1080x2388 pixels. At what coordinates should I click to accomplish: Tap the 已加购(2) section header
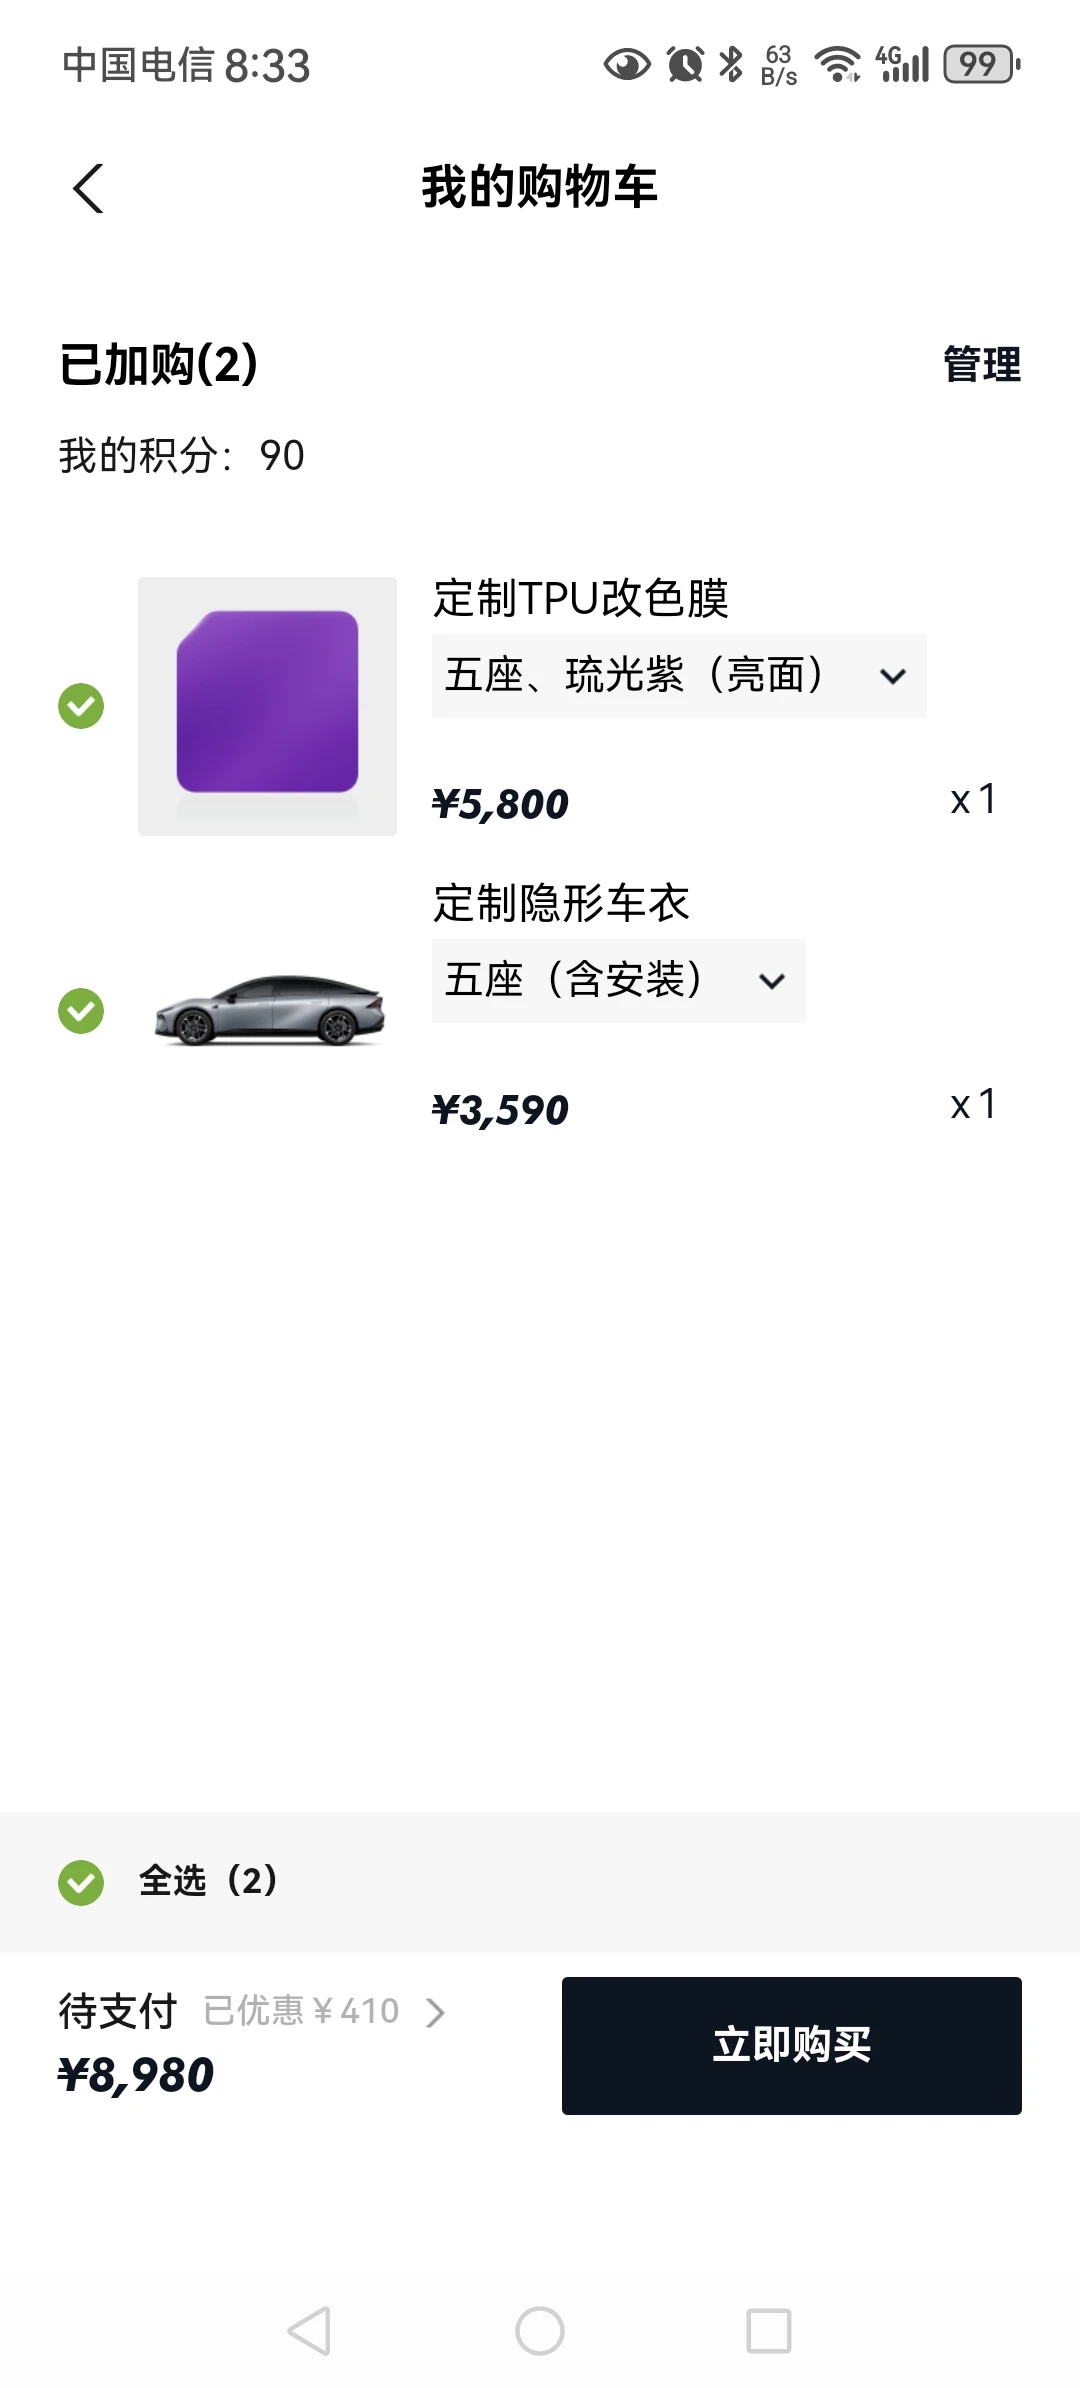tap(159, 365)
